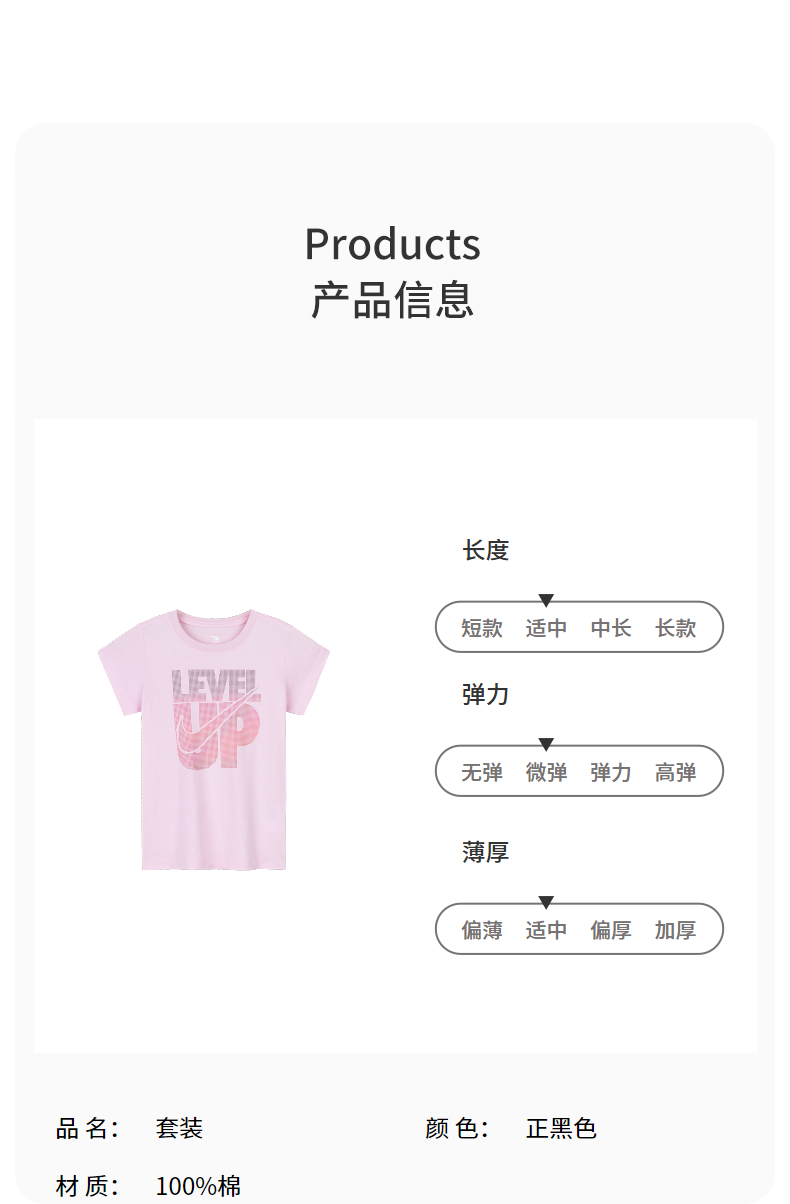This screenshot has width=790, height=1204.
Task: Select 短款 in the length scale
Action: pyautogui.click(x=482, y=628)
